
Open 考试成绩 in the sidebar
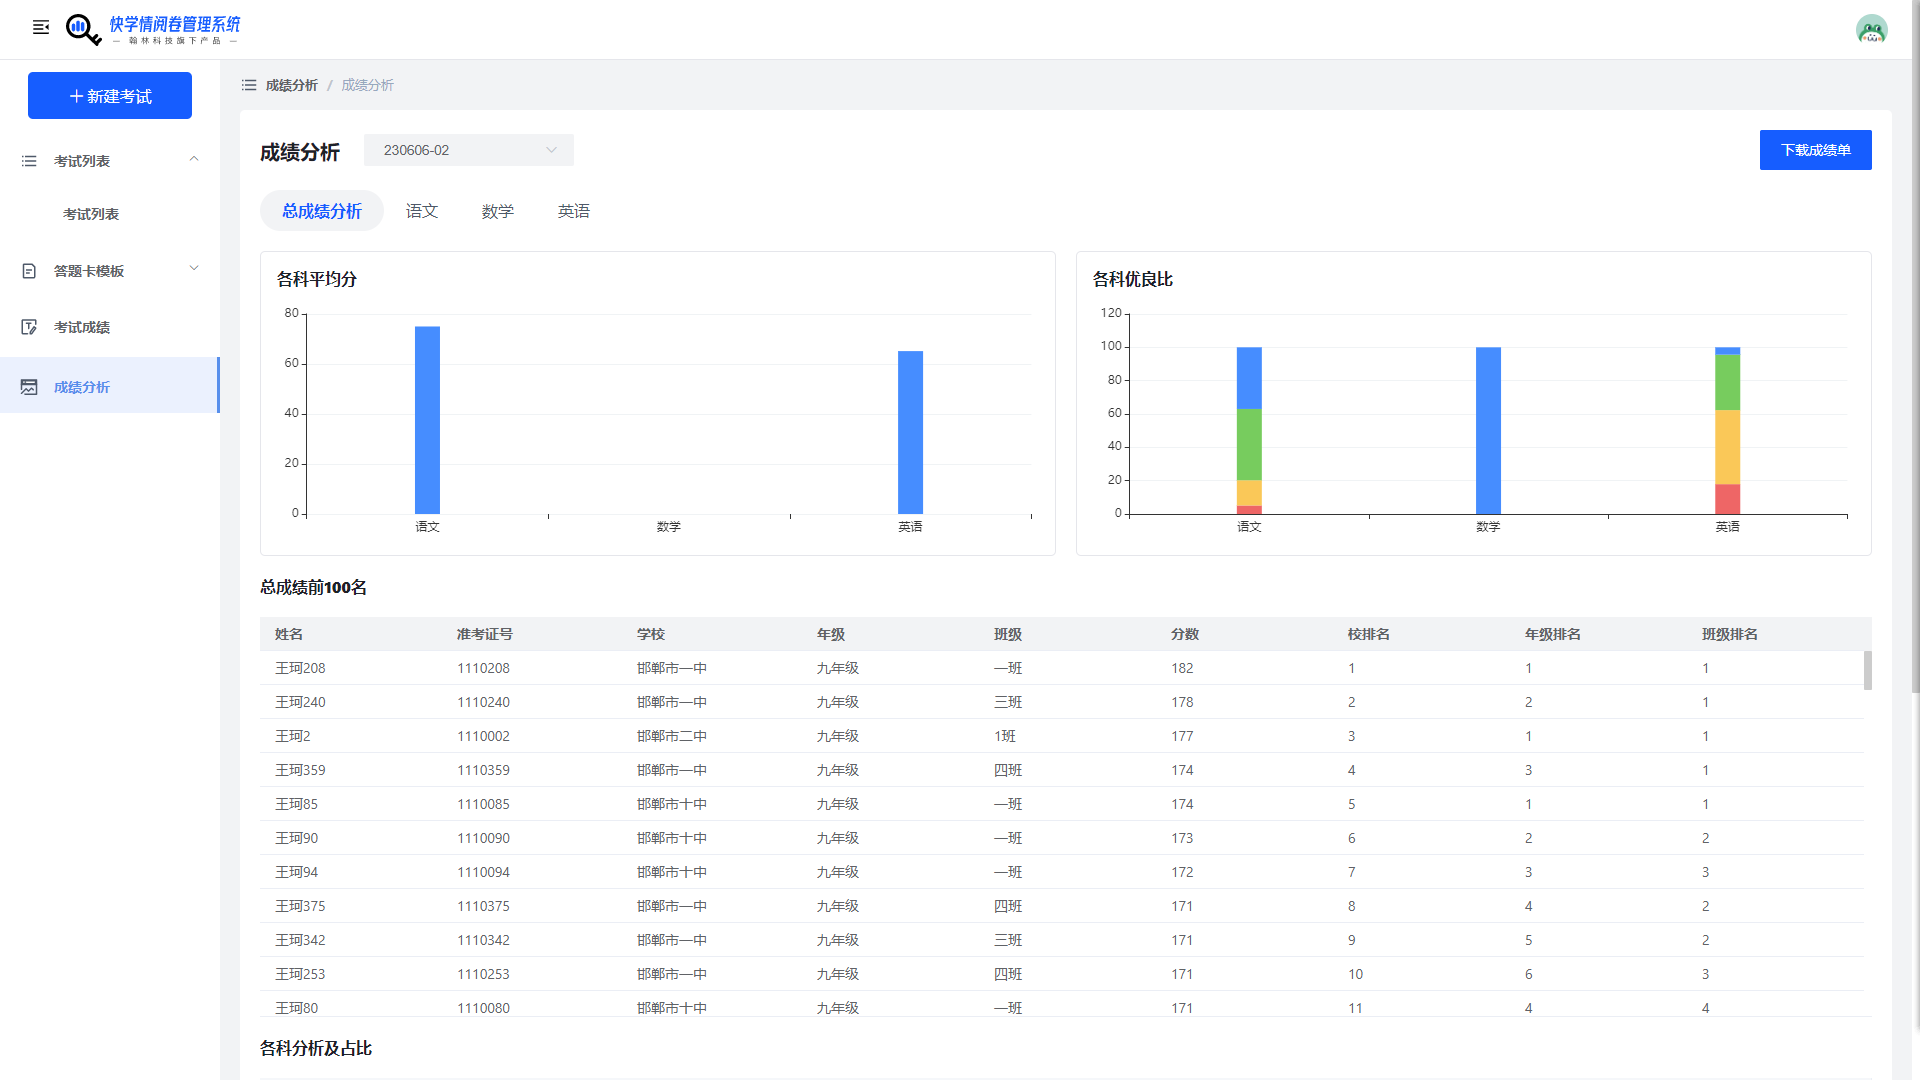coord(110,327)
